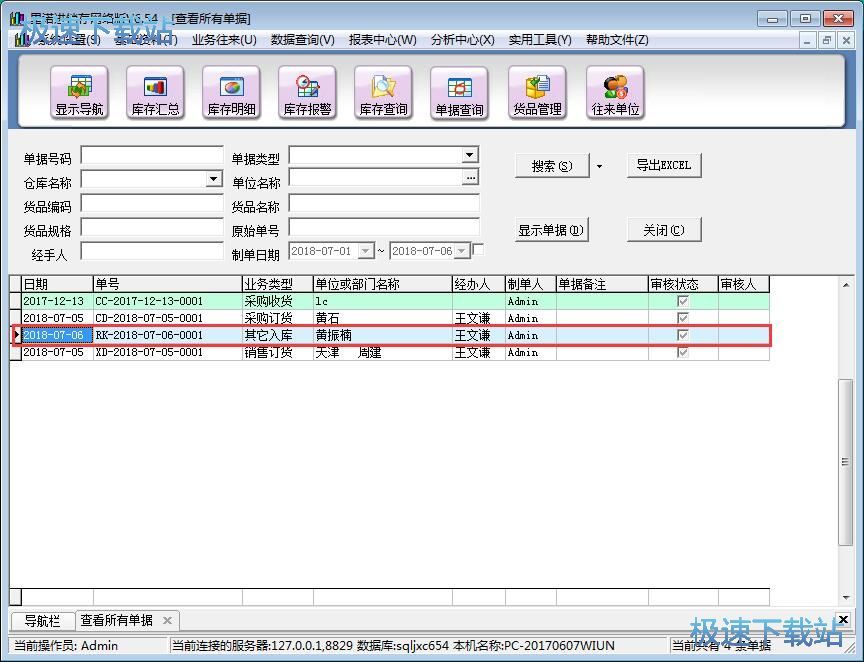Select the 销售订货 business type cell
The width and height of the screenshot is (864, 662).
[278, 352]
